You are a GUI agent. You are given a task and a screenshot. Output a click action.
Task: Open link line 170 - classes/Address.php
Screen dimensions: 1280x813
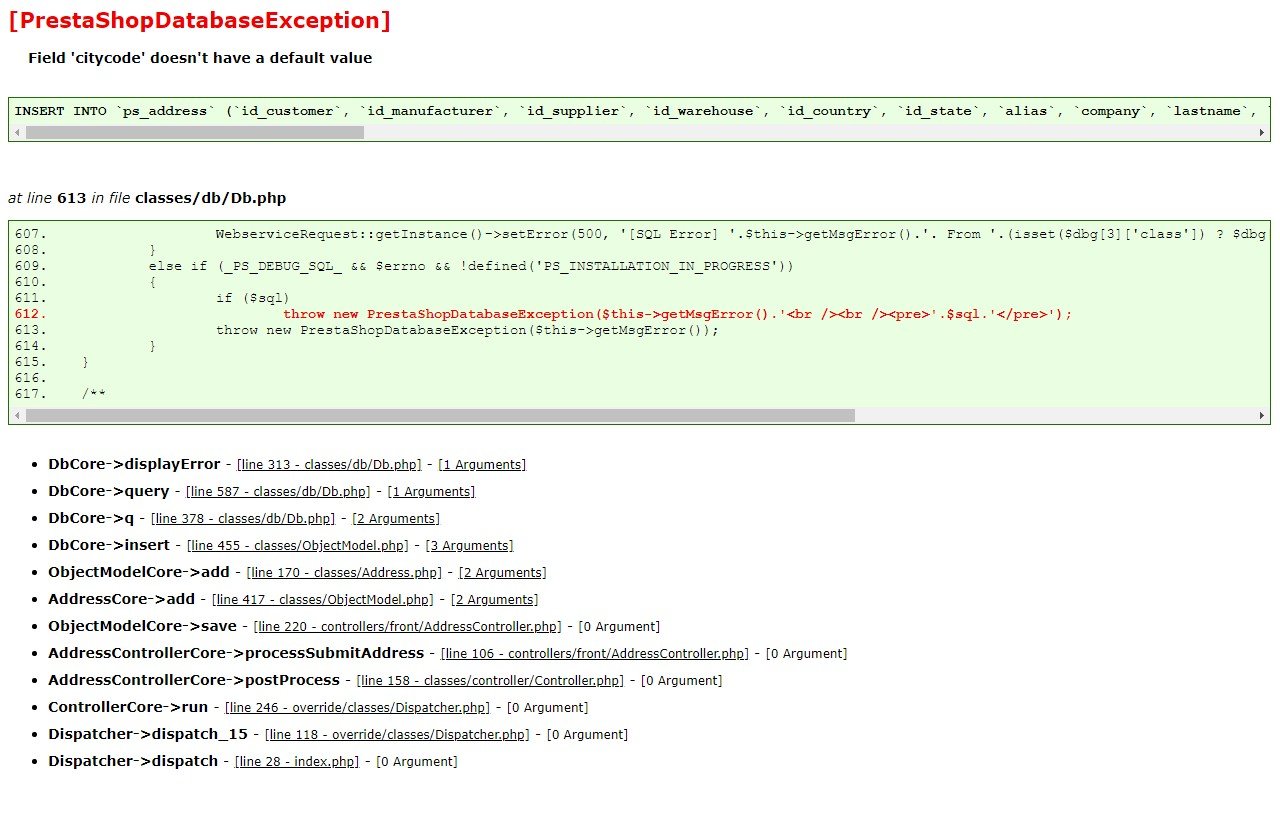pos(344,573)
